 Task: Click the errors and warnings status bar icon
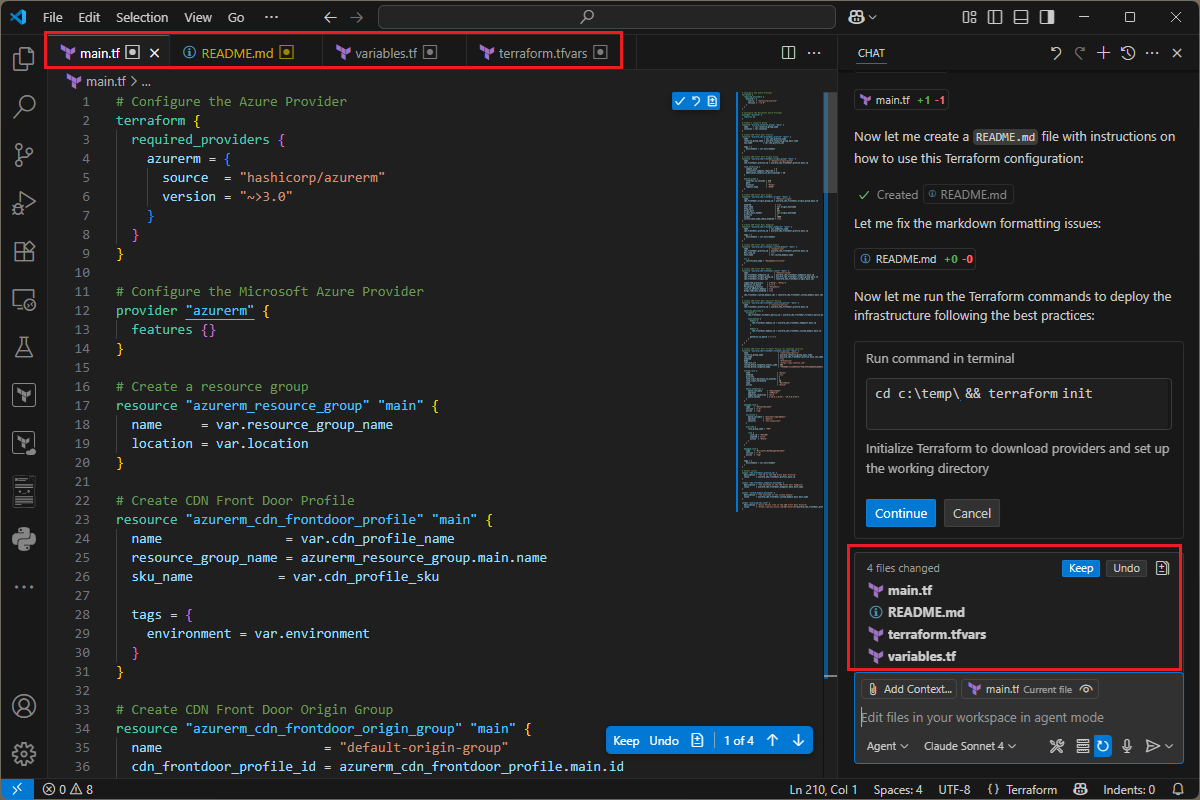tap(66, 788)
